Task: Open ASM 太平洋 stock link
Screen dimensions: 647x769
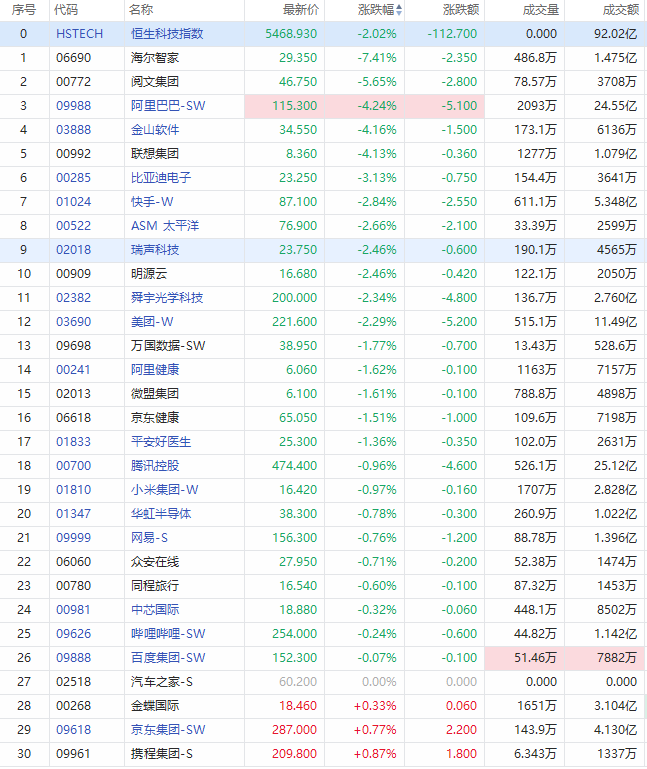Action: pyautogui.click(x=165, y=226)
